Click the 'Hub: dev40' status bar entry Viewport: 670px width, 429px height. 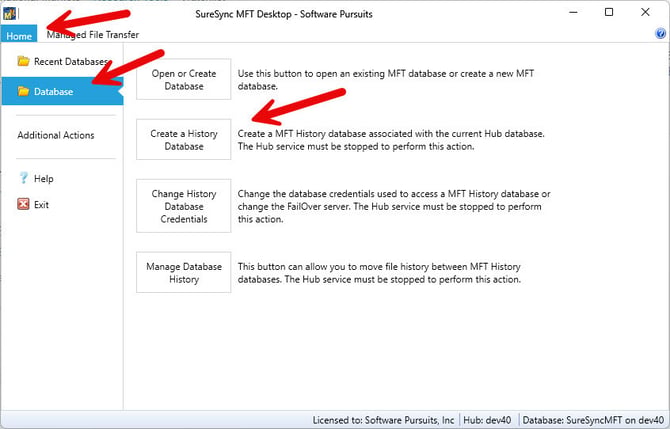pyautogui.click(x=487, y=420)
